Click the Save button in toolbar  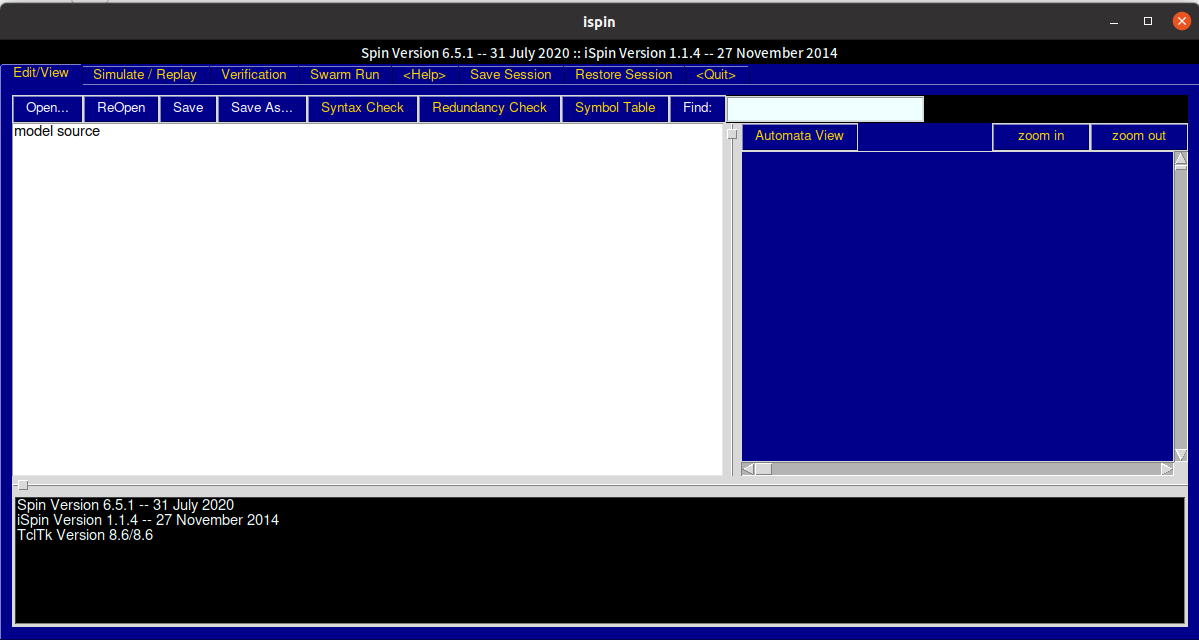pos(188,109)
